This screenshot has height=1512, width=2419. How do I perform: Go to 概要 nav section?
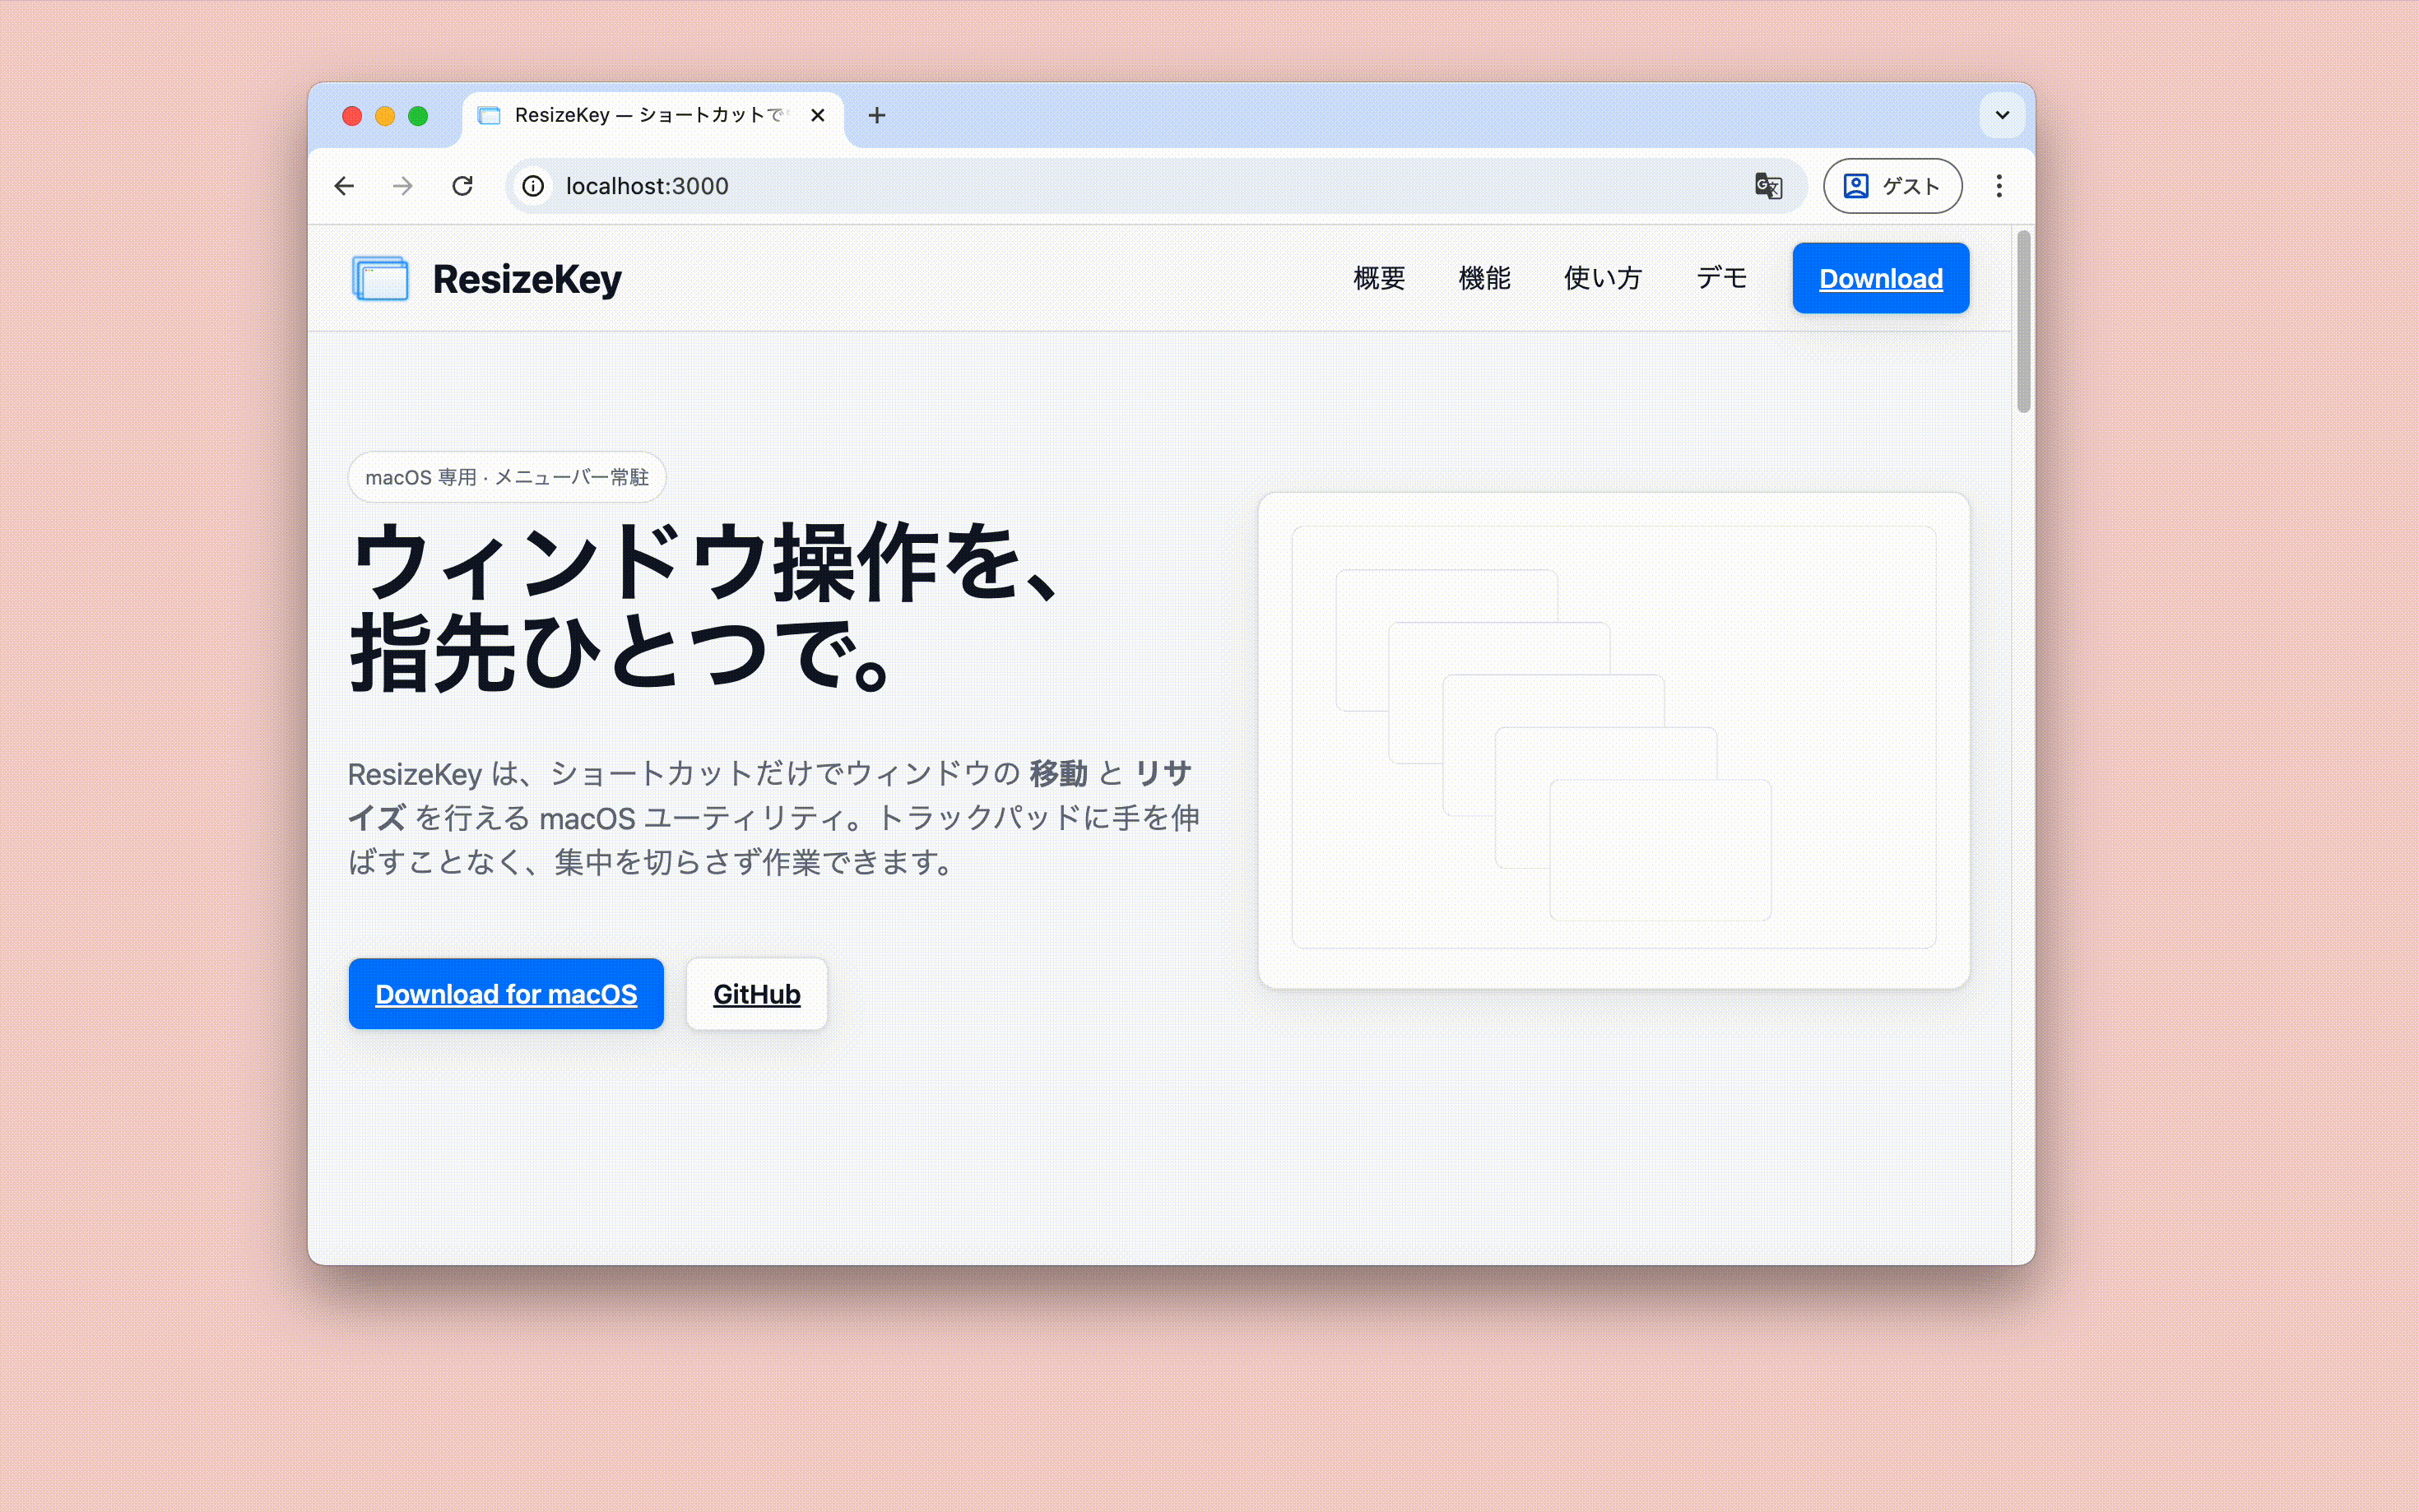[x=1379, y=278]
